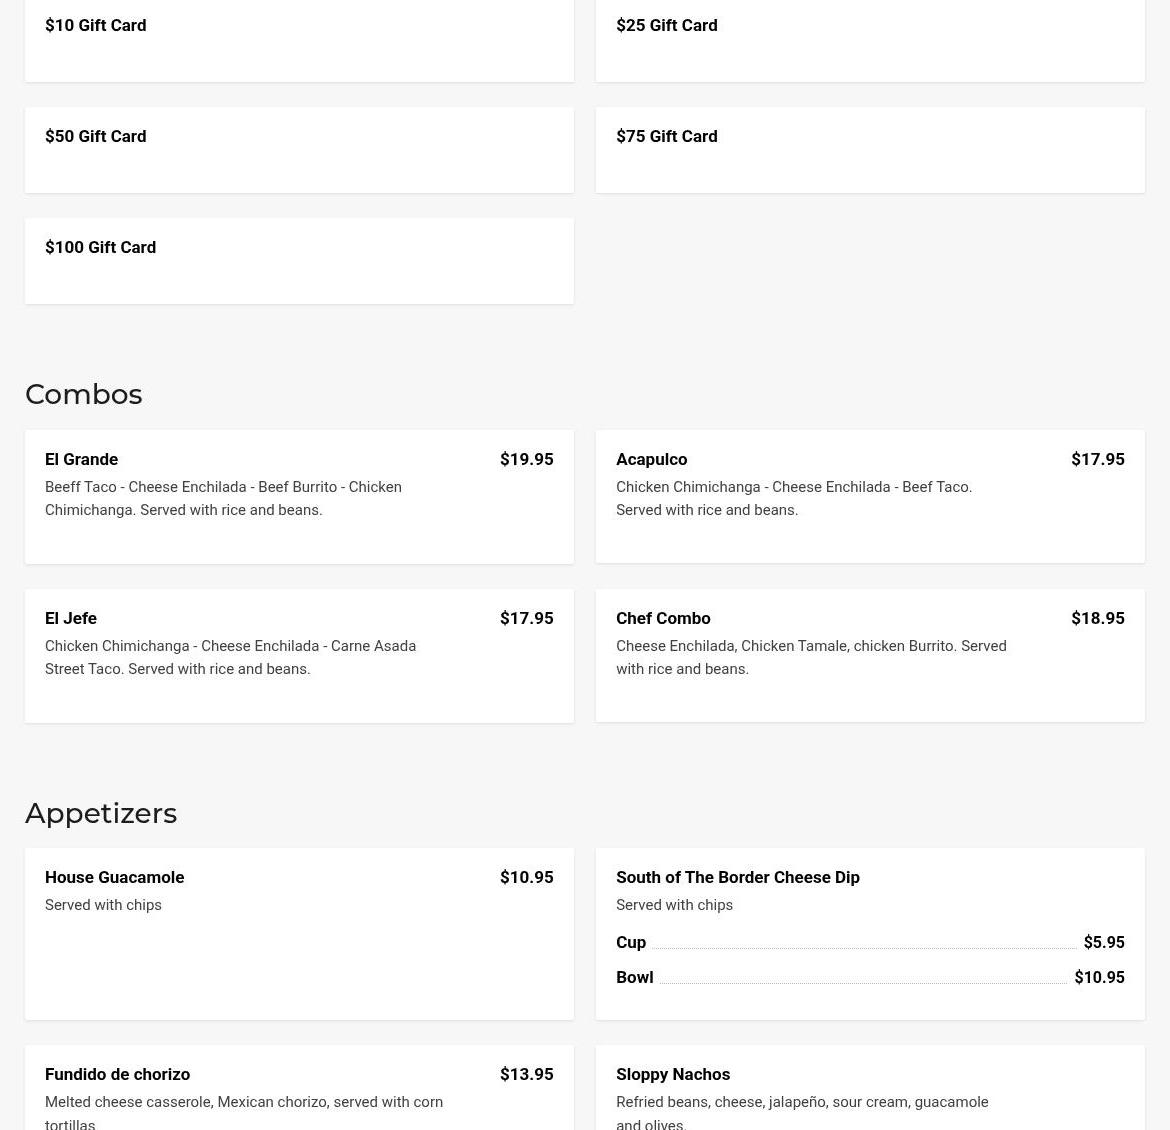The image size is (1170, 1130).
Task: Open the Acapulco combo item
Action: [x=652, y=460]
